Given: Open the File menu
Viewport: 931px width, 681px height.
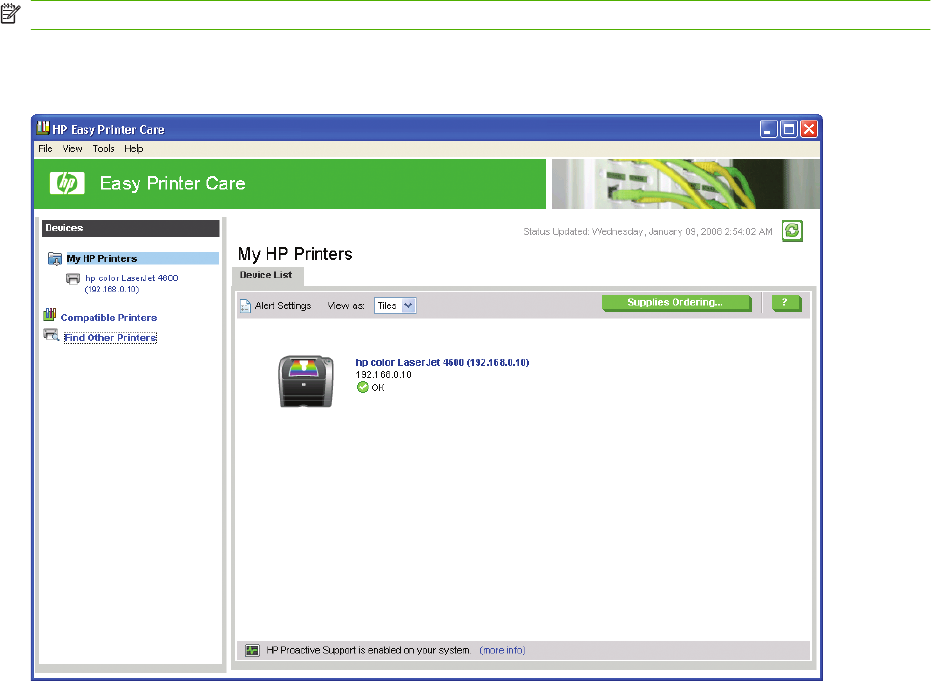Looking at the screenshot, I should (45, 148).
